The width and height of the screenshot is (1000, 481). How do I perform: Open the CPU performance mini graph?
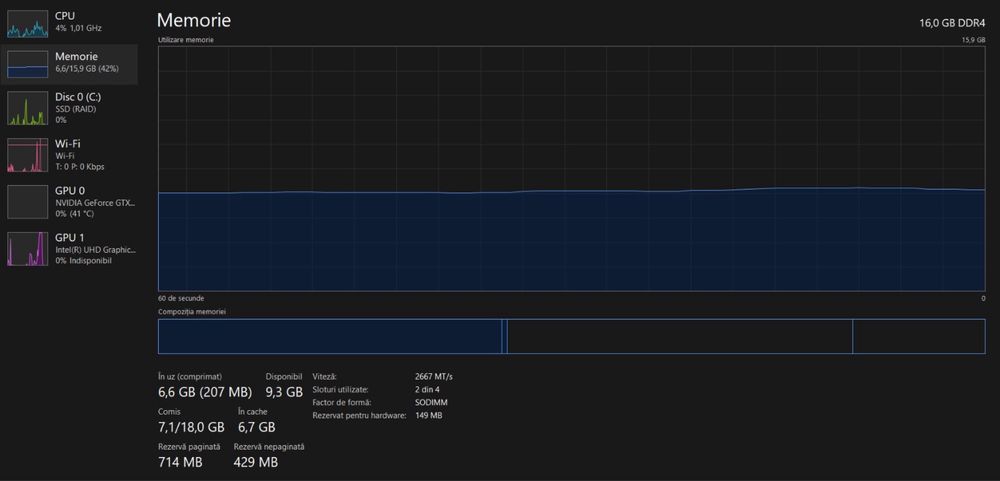coord(27,23)
